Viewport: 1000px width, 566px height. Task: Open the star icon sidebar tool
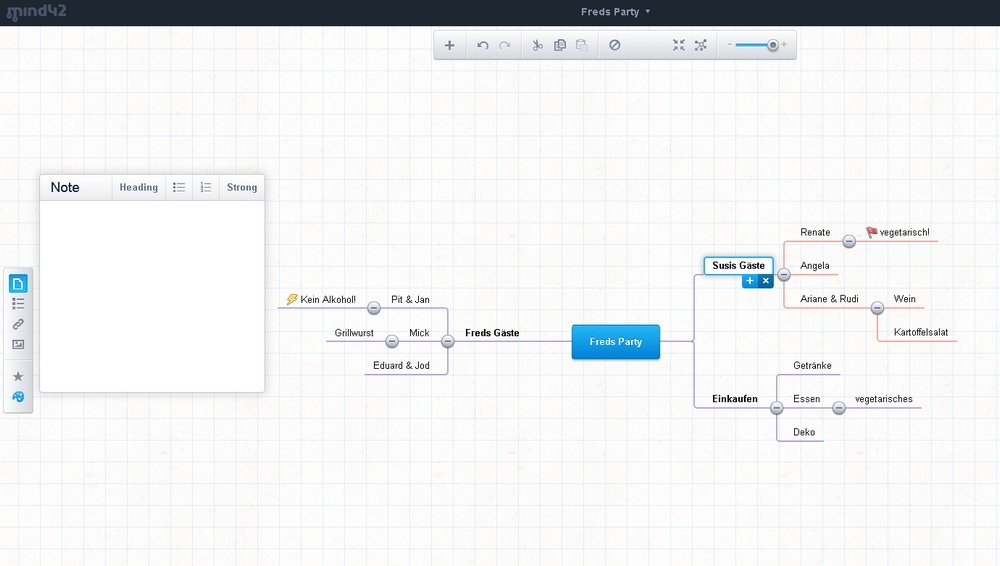point(18,376)
